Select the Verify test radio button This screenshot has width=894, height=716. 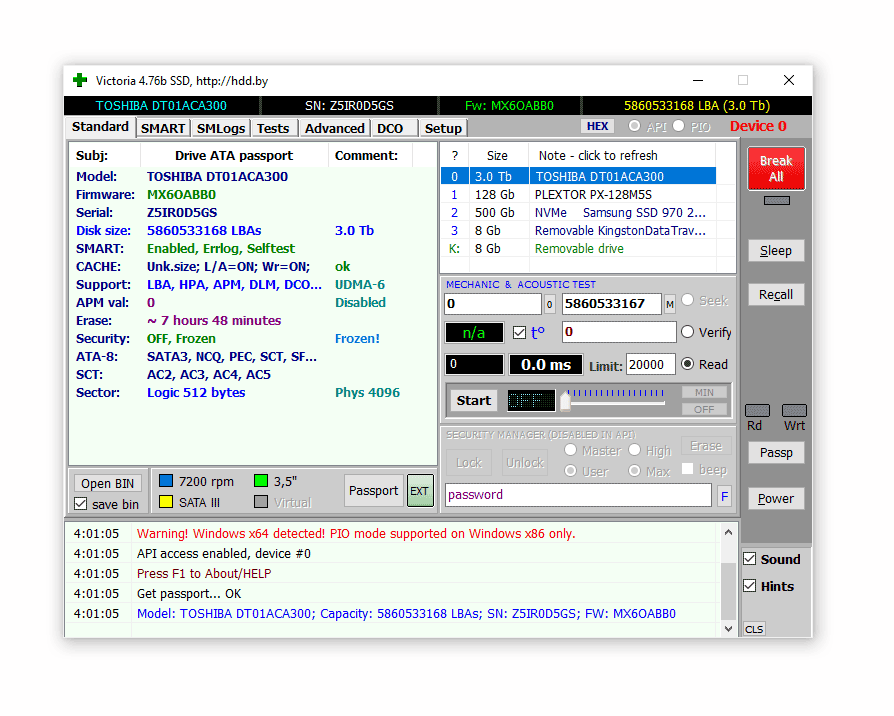(688, 332)
